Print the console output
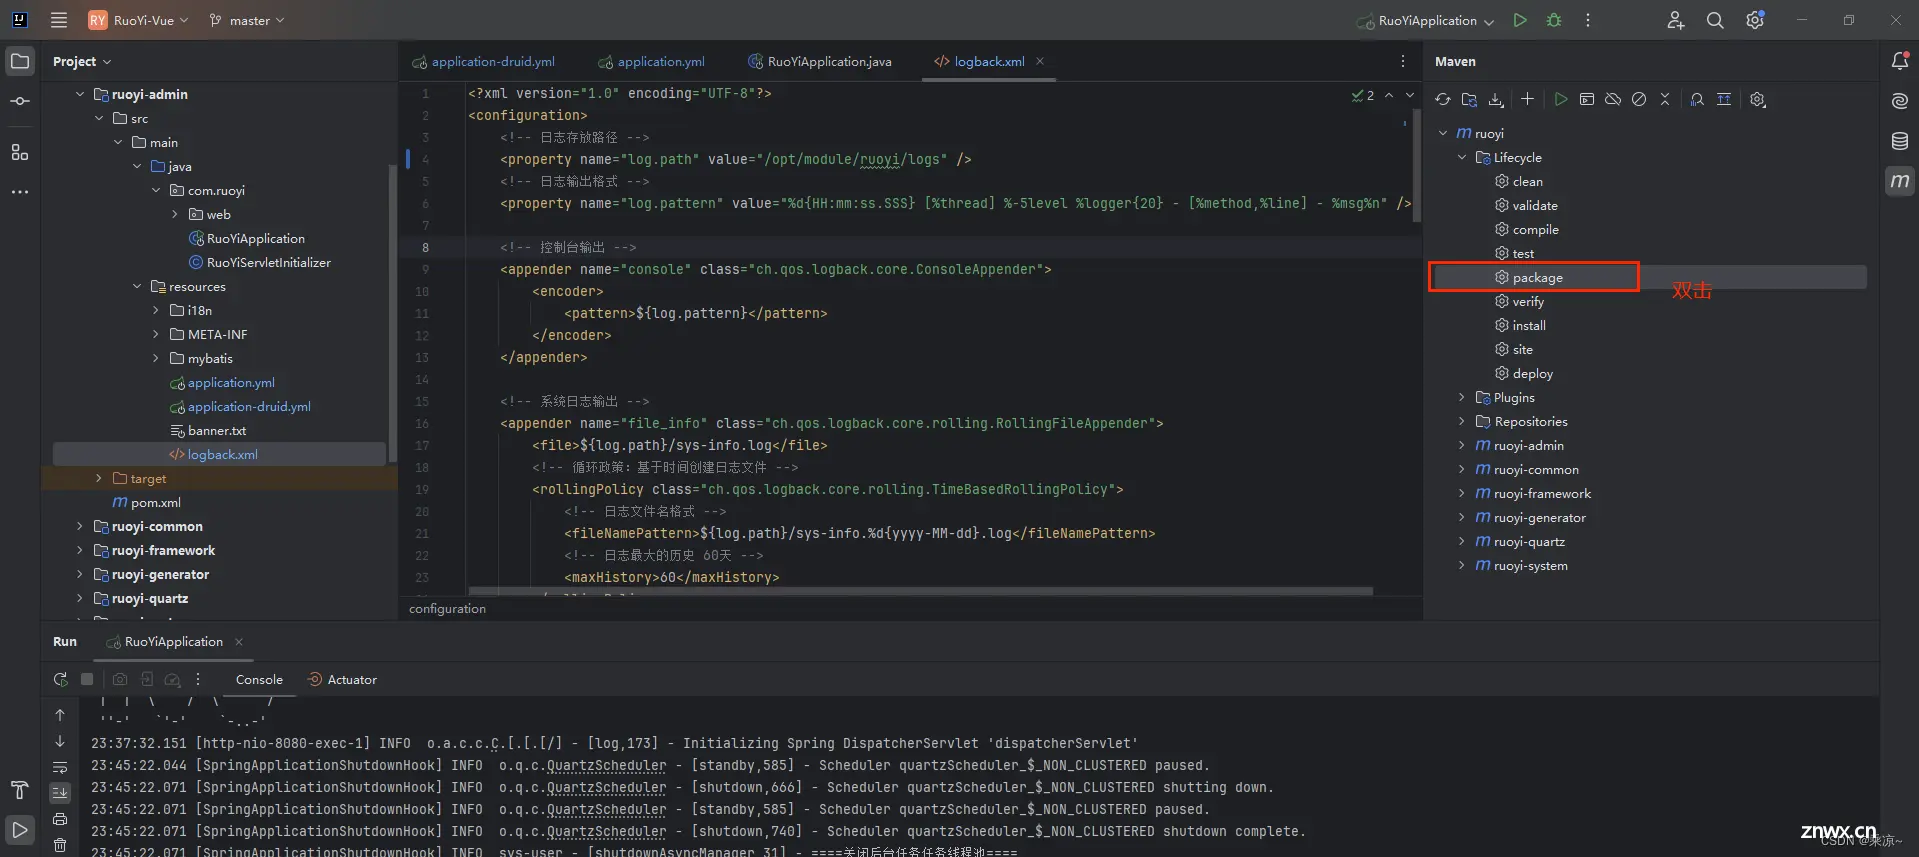The width and height of the screenshot is (1919, 857). point(60,819)
